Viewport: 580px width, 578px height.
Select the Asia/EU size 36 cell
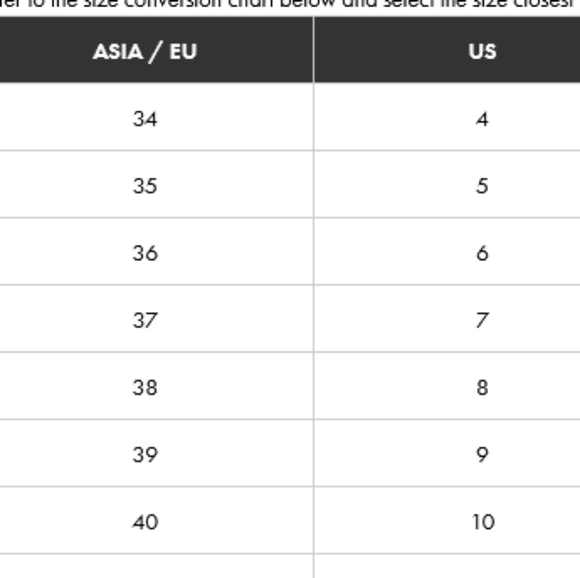tap(156, 251)
